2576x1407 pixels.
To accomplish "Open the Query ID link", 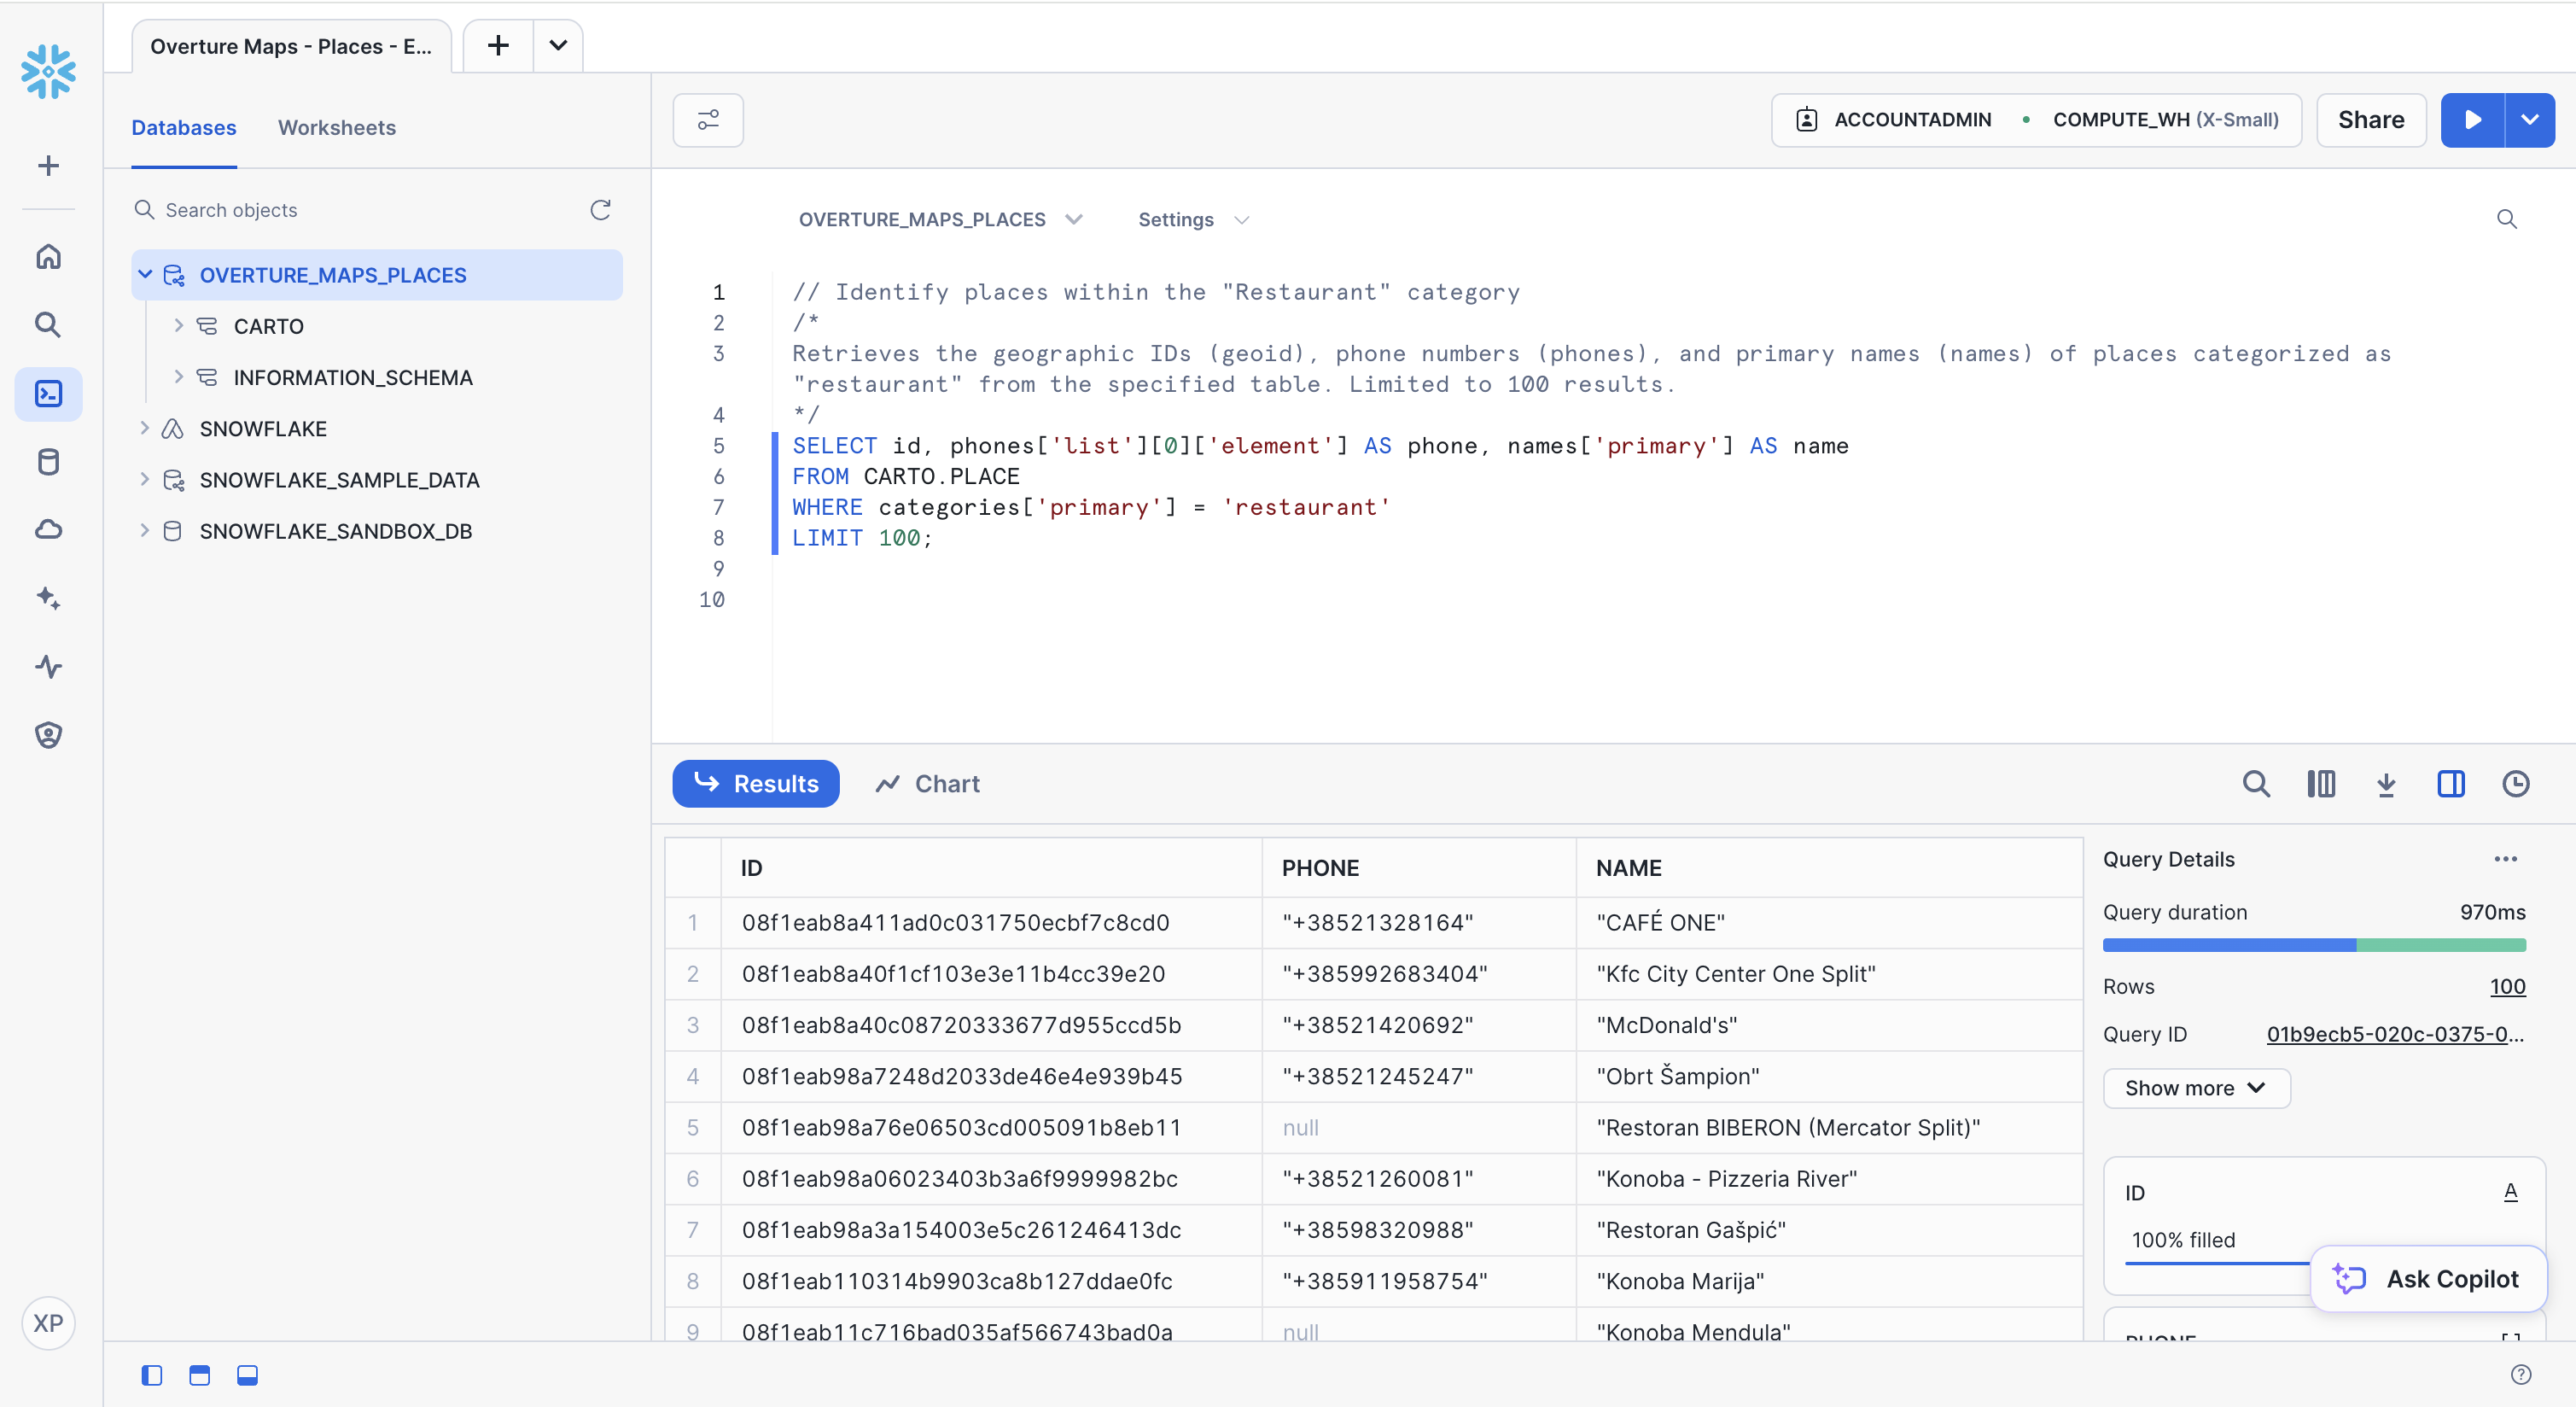I will (2395, 1034).
